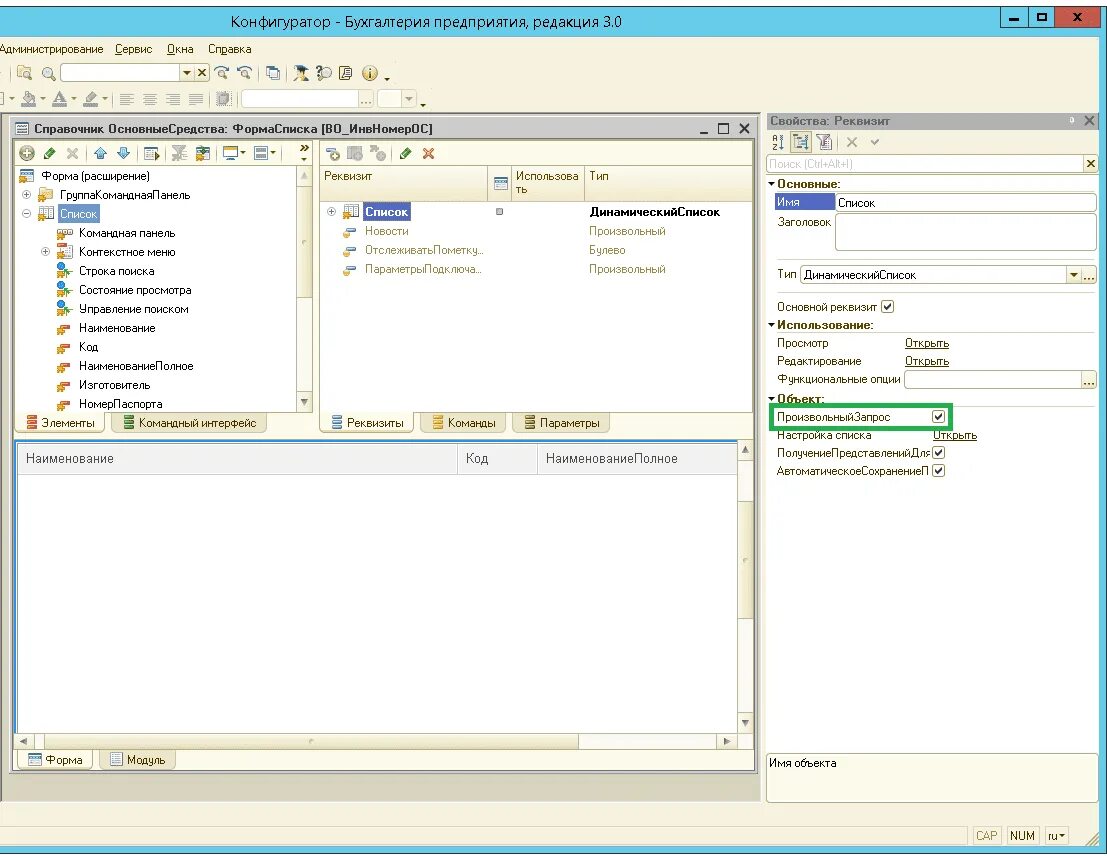Click the green add element icon
Screen dimensions: 1107x856
click(27, 153)
